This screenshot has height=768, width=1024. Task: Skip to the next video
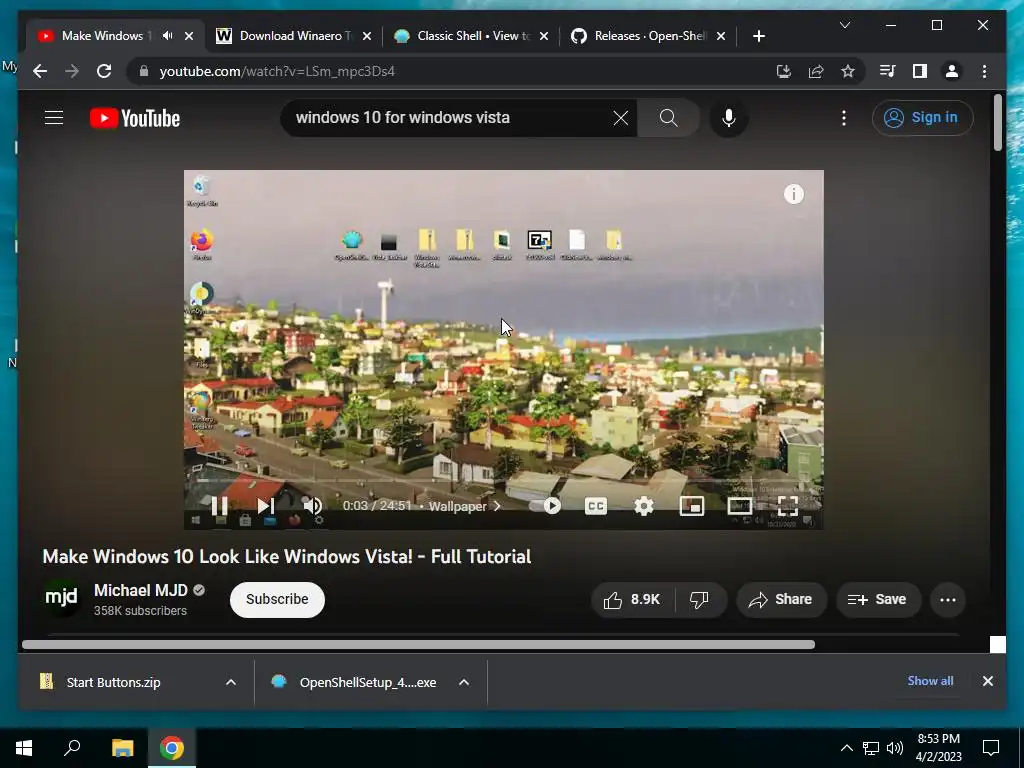pyautogui.click(x=265, y=505)
